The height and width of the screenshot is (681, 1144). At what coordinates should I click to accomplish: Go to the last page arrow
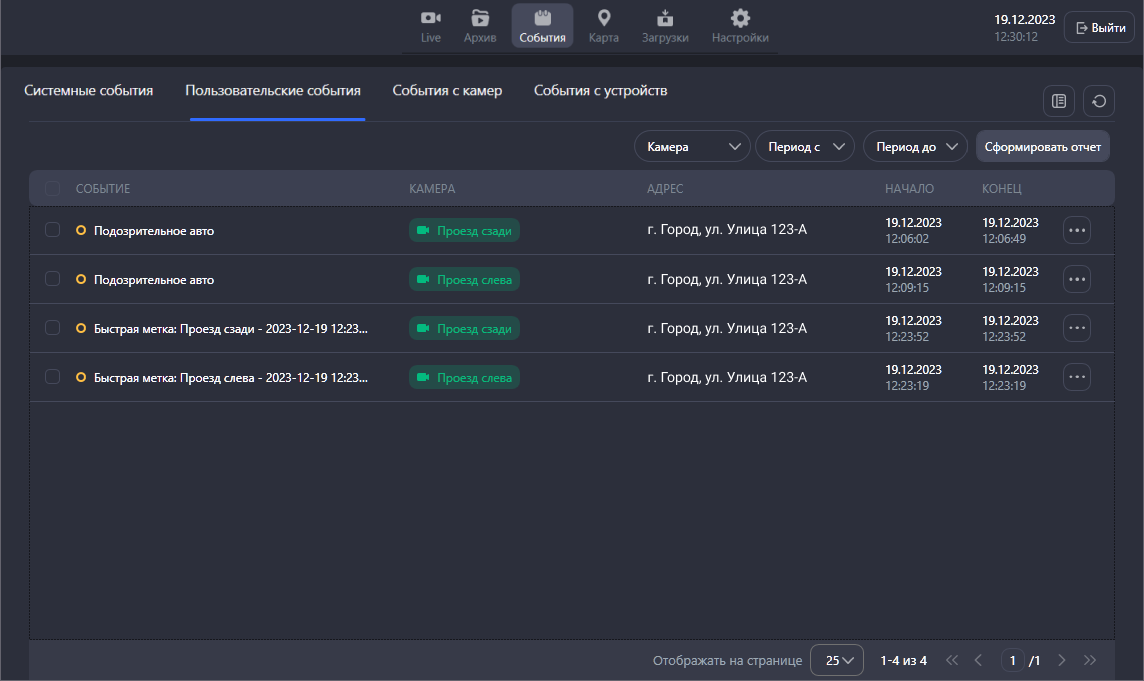click(1090, 660)
